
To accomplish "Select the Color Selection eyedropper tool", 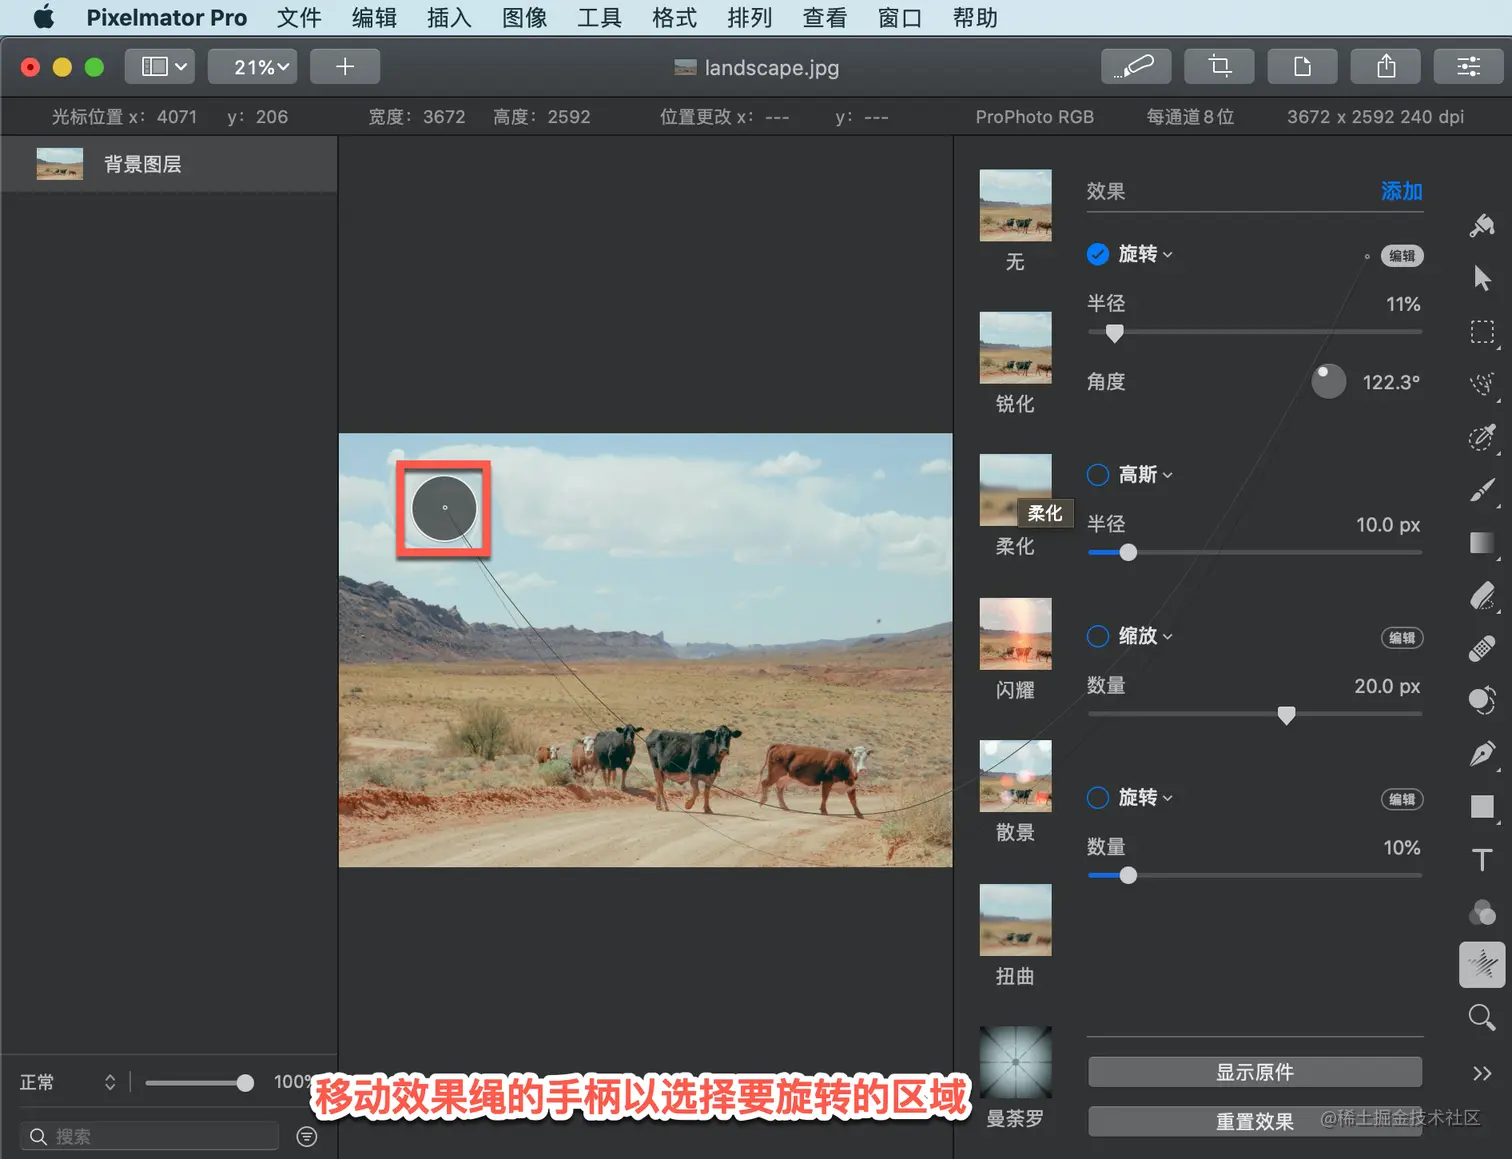I will coord(1482,437).
